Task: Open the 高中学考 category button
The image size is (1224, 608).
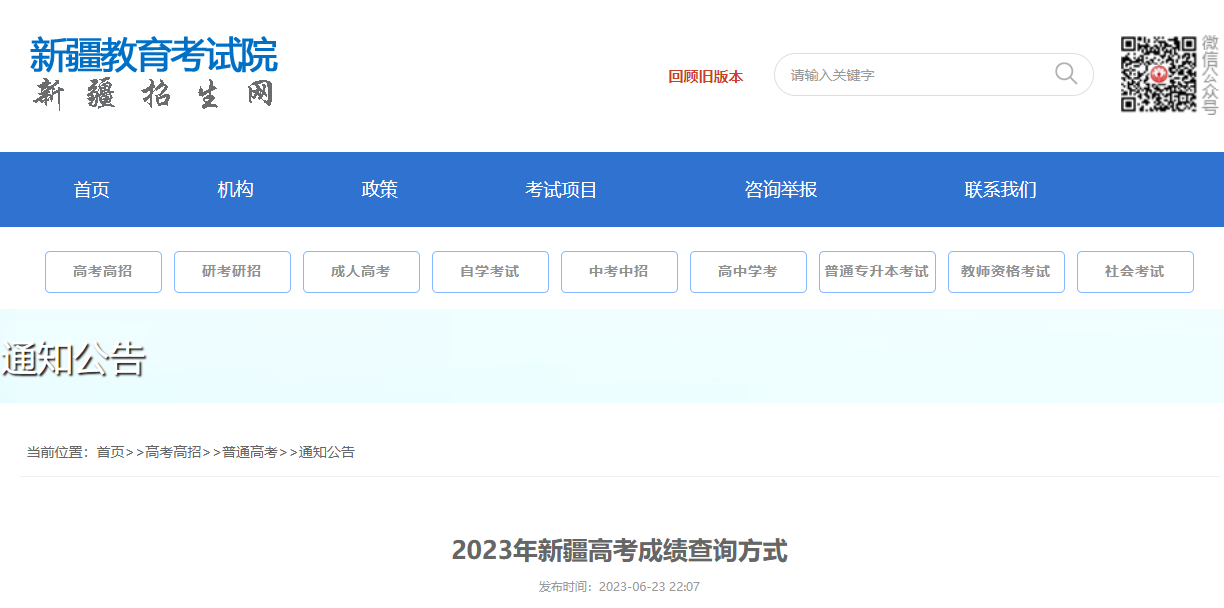Action: pos(748,272)
